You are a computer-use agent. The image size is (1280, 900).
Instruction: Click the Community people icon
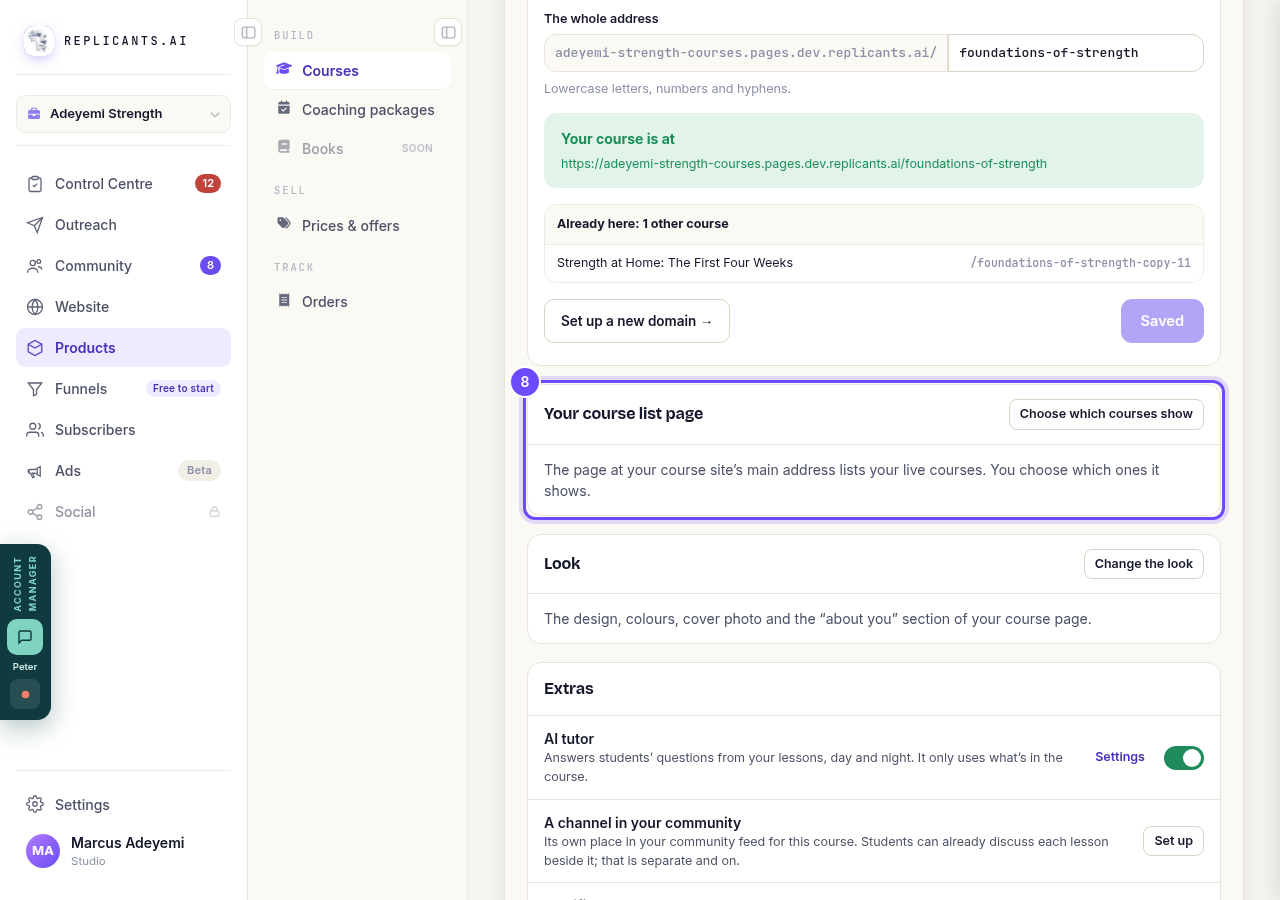35,266
